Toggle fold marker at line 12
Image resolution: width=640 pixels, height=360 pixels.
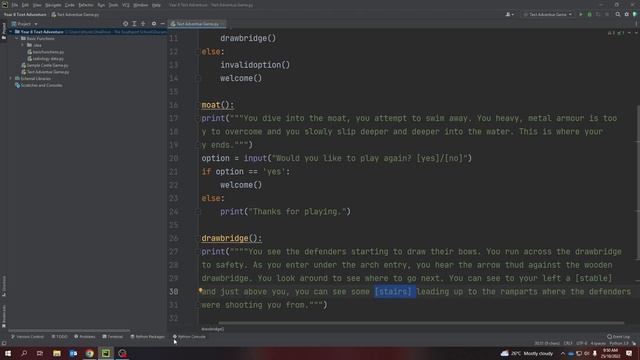[x=198, y=52]
